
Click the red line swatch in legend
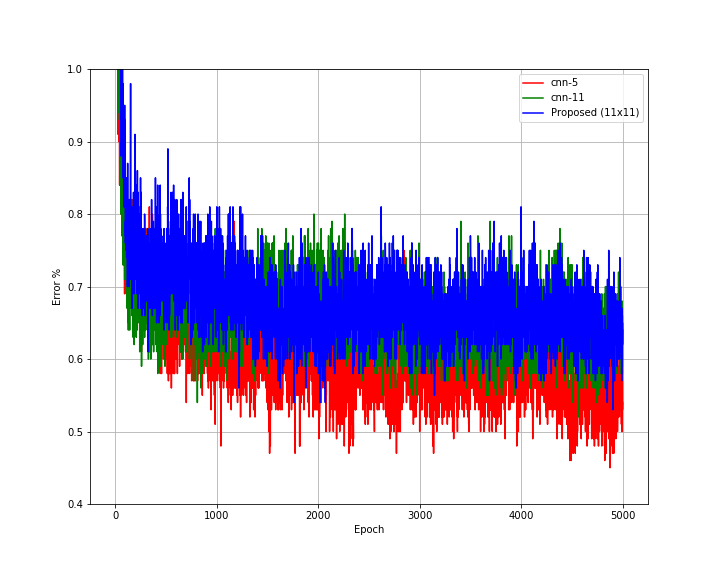click(534, 83)
